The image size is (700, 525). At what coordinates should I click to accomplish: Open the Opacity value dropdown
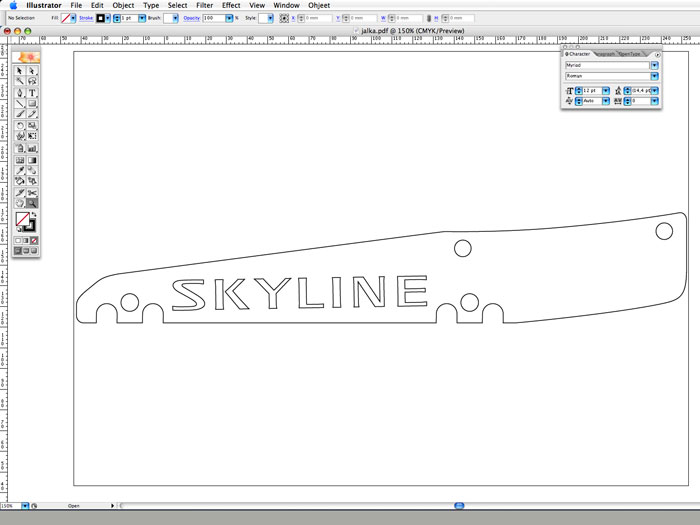tap(229, 18)
